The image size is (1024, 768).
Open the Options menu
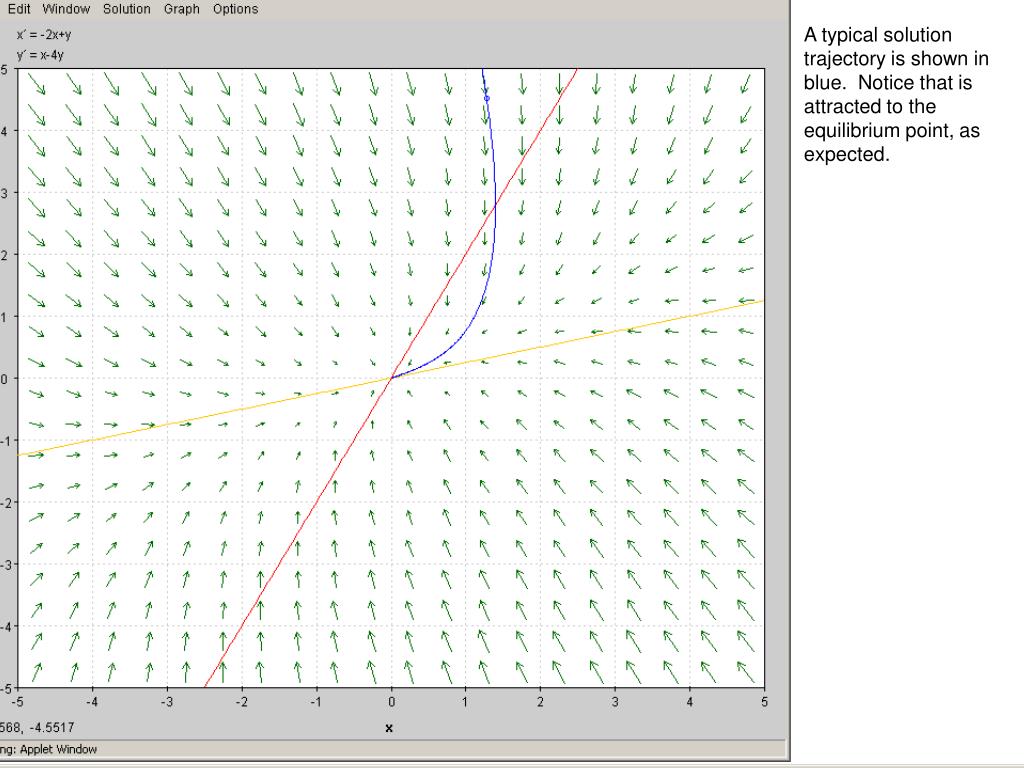(x=235, y=9)
